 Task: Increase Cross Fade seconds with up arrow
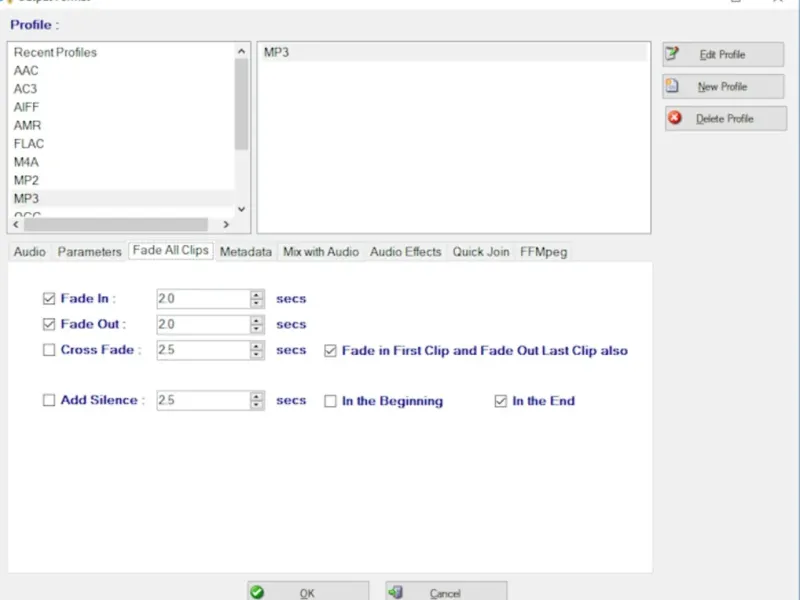click(x=257, y=345)
